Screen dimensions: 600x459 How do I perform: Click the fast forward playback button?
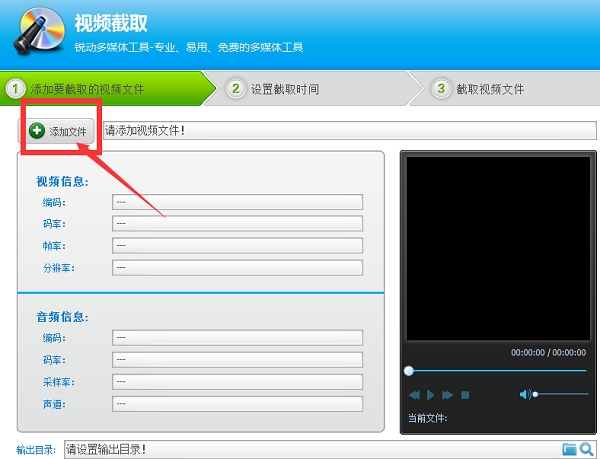coord(447,395)
